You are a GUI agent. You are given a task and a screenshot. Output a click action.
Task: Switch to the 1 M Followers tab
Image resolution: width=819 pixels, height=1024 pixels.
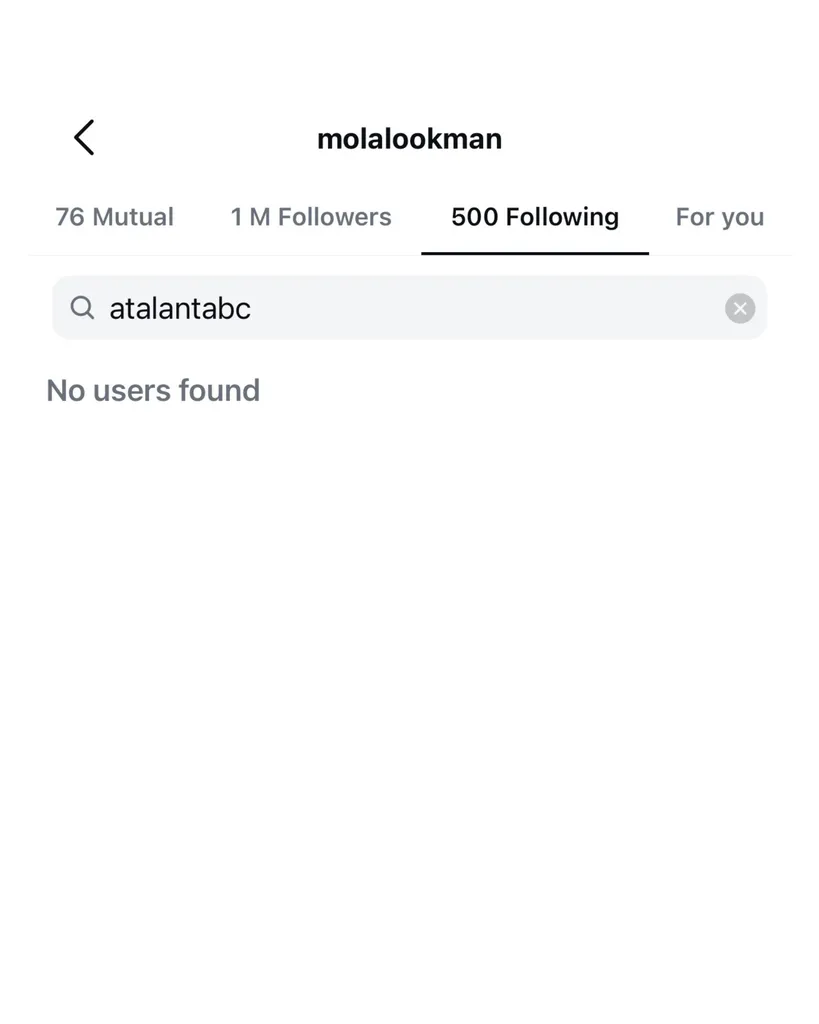click(x=311, y=217)
